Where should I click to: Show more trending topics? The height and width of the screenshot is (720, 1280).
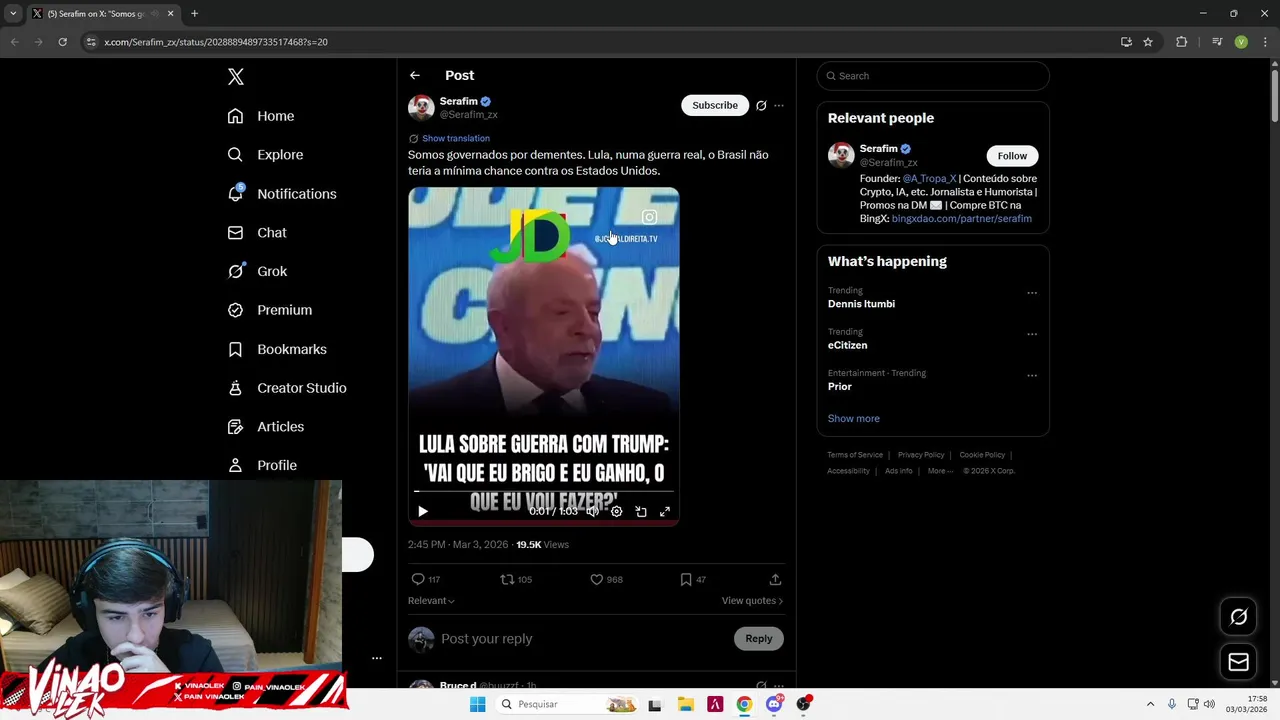point(853,419)
